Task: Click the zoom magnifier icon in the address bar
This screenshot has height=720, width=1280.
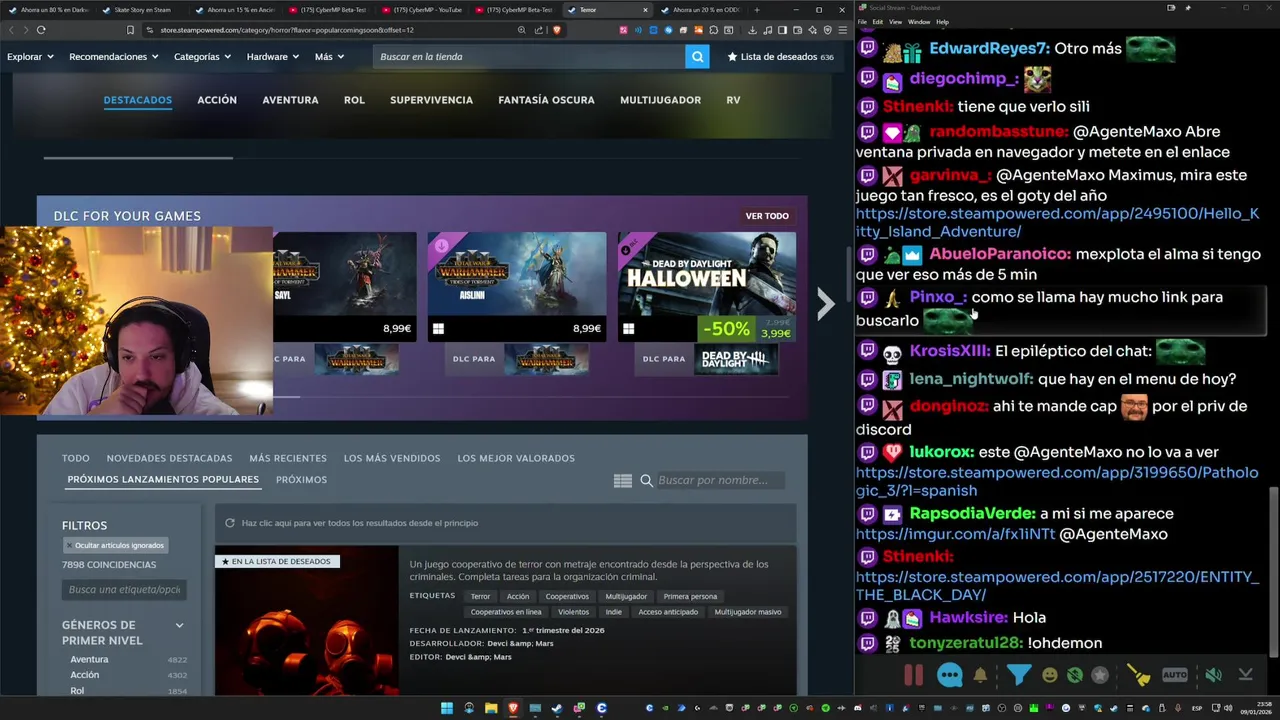Action: click(x=522, y=30)
